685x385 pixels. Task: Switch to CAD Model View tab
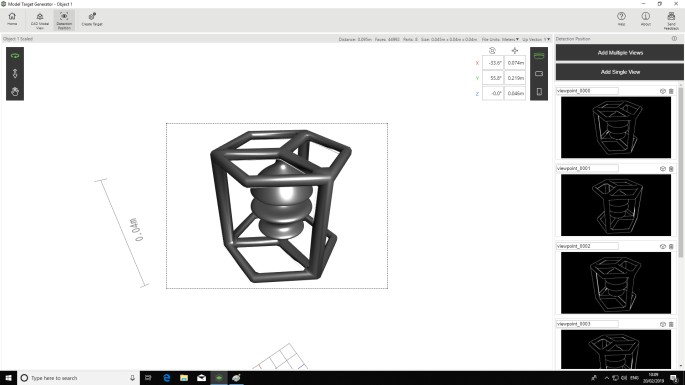coord(40,21)
